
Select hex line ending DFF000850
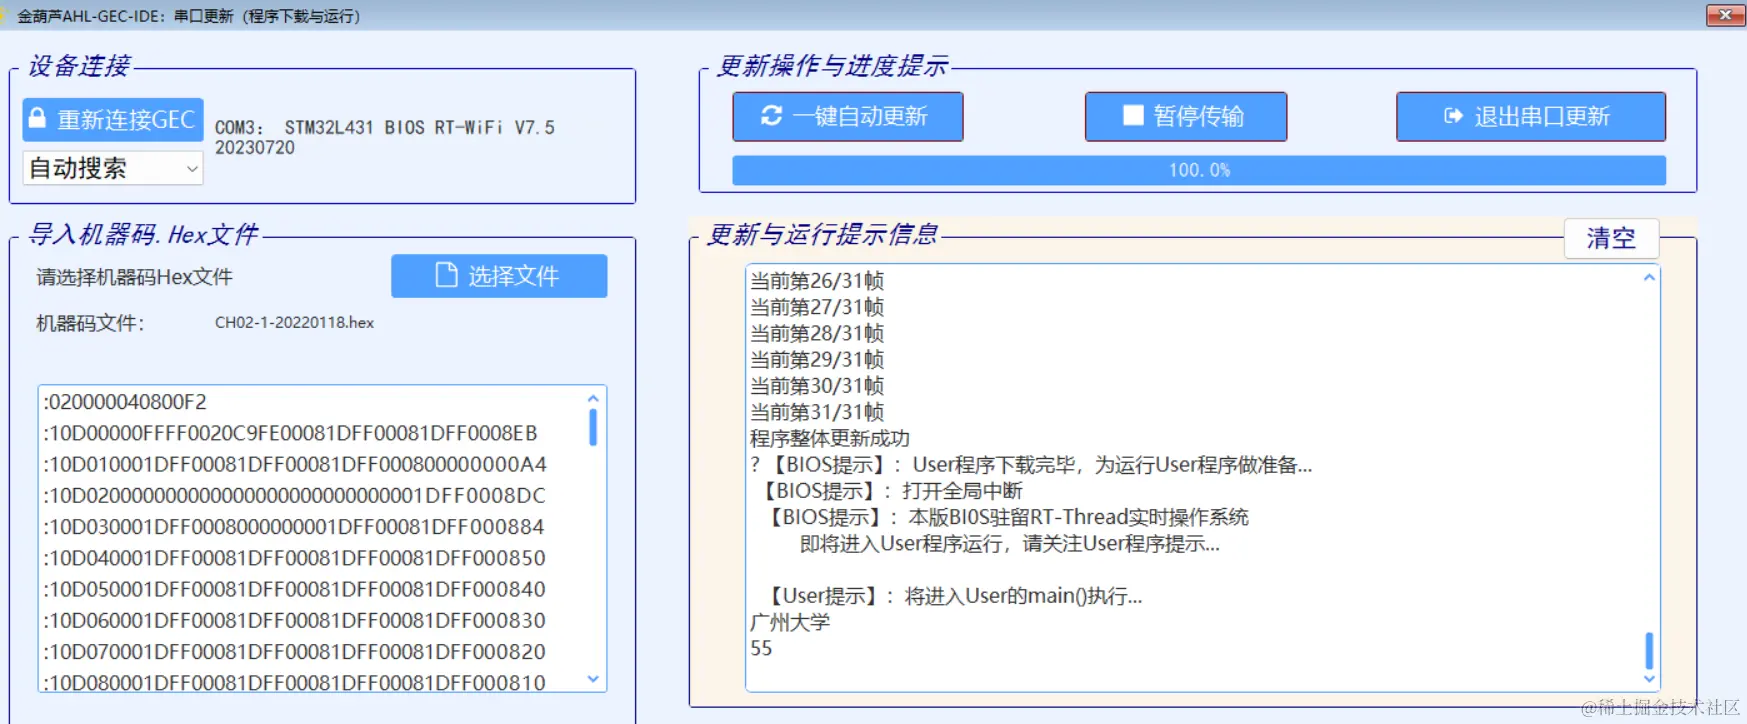(x=294, y=558)
